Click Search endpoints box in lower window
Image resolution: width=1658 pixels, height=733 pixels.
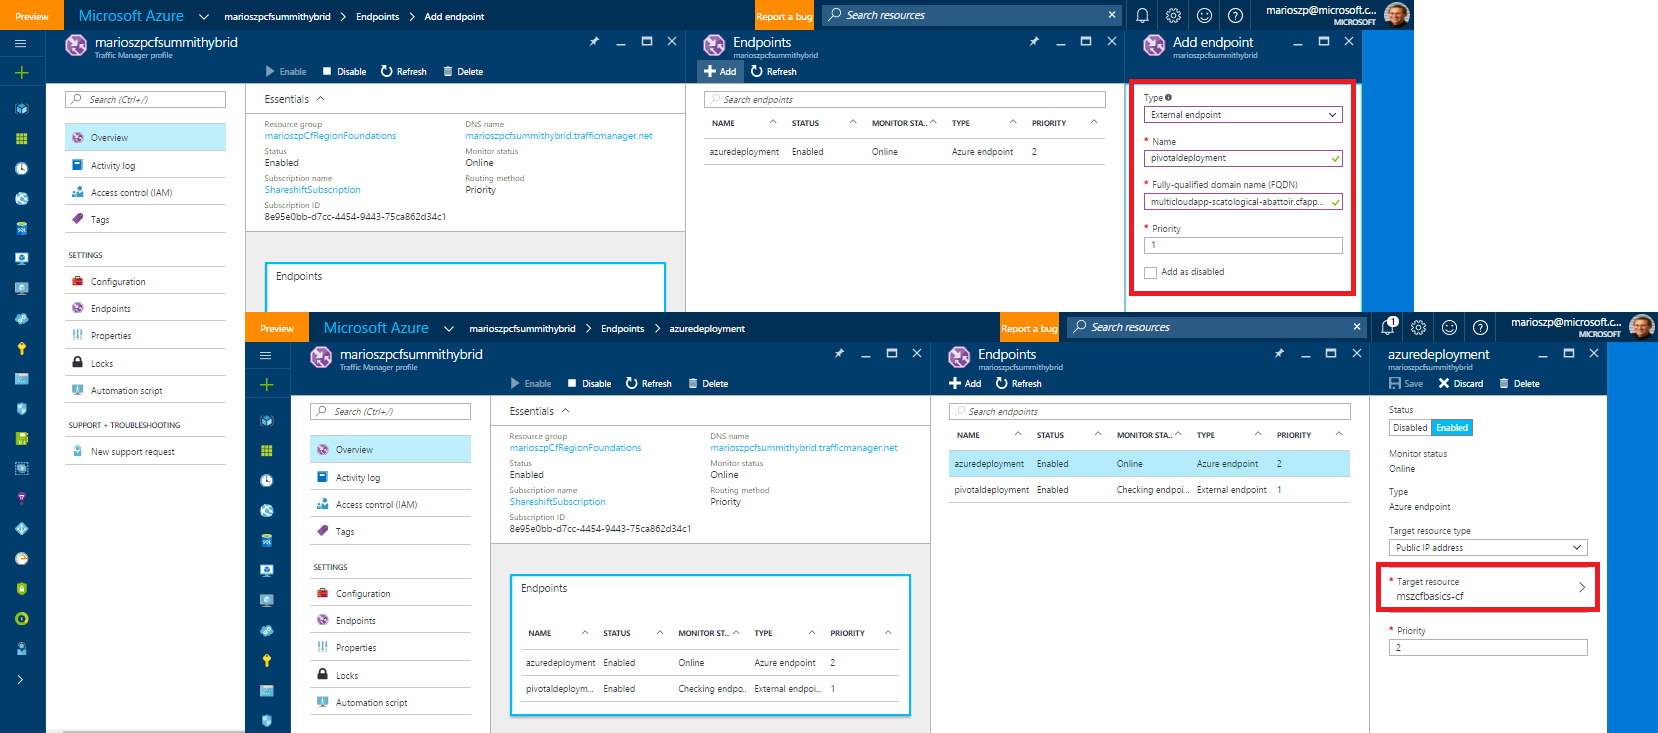point(1149,411)
